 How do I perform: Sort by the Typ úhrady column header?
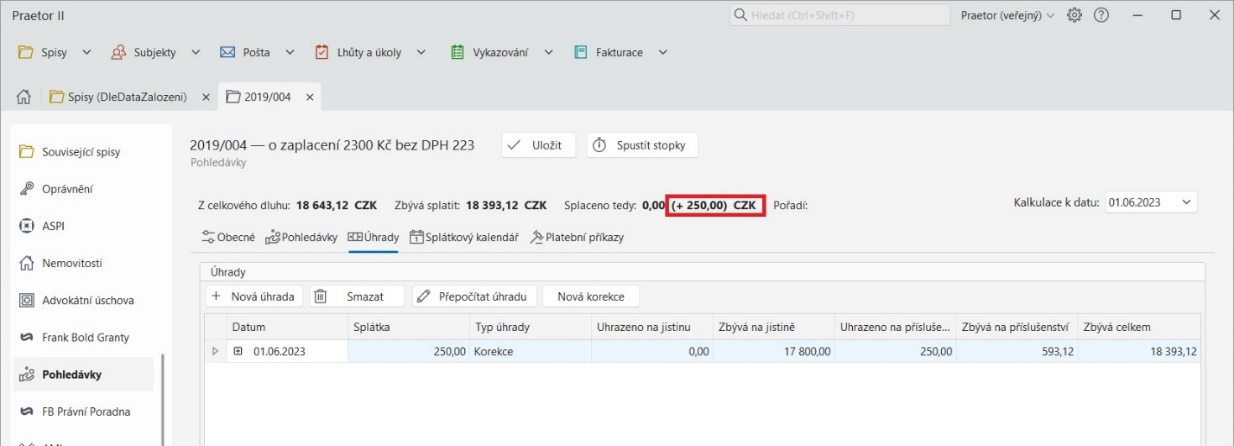point(529,327)
